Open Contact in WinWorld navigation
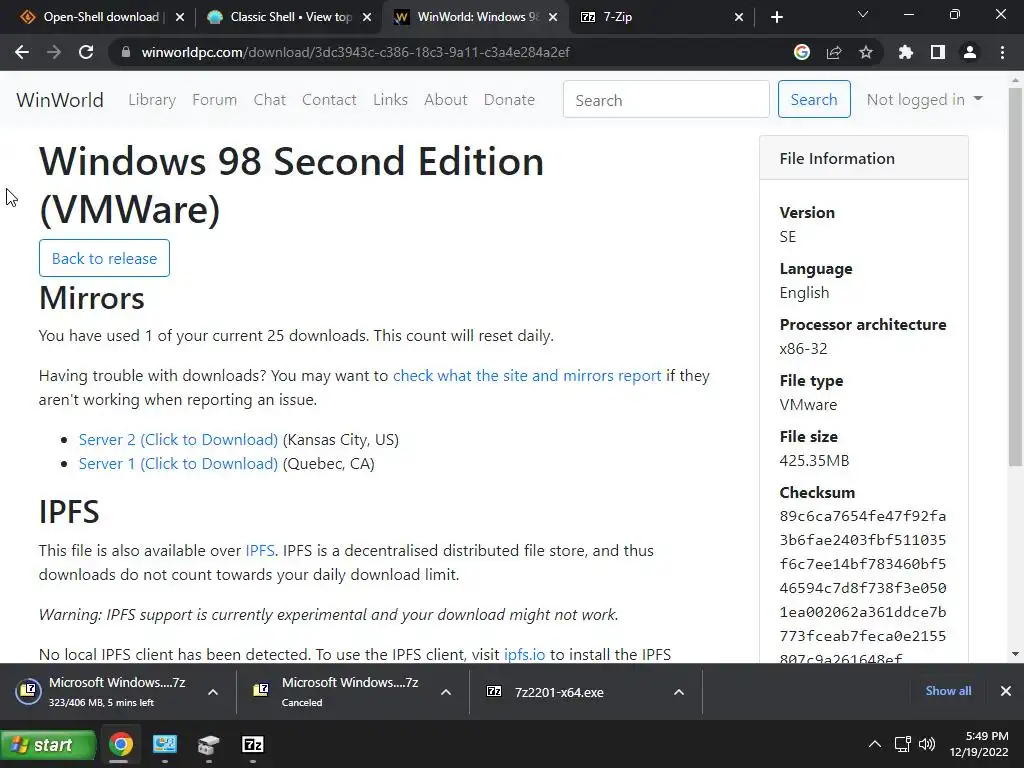Screen dimensions: 1024x768 329,99
